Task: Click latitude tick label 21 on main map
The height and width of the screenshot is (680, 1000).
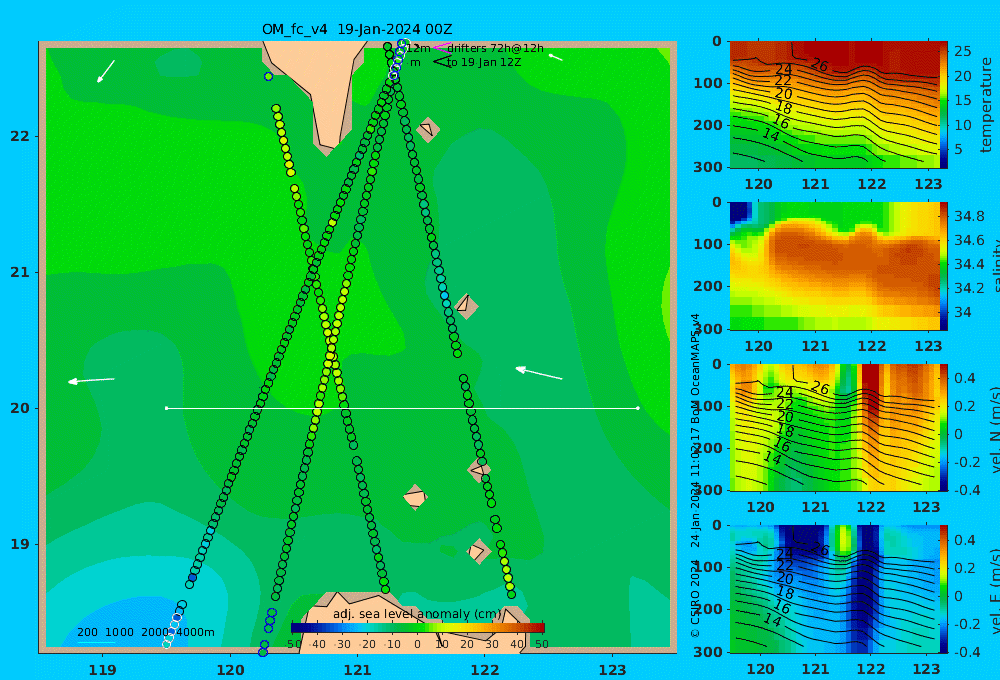Action: click(x=20, y=272)
